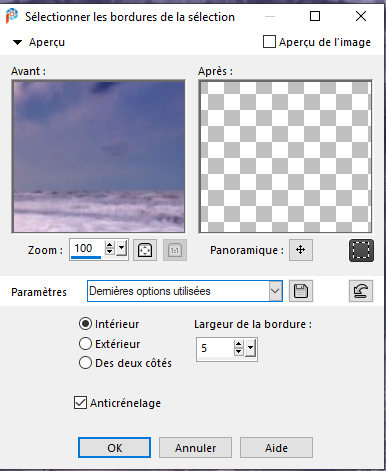The width and height of the screenshot is (386, 471).
Task: Uncheck the Anticrénelage checkbox
Action: (x=80, y=403)
